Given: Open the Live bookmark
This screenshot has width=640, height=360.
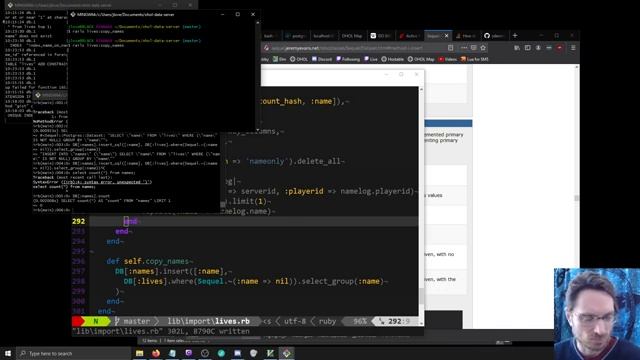Looking at the screenshot, I should click(x=371, y=59).
